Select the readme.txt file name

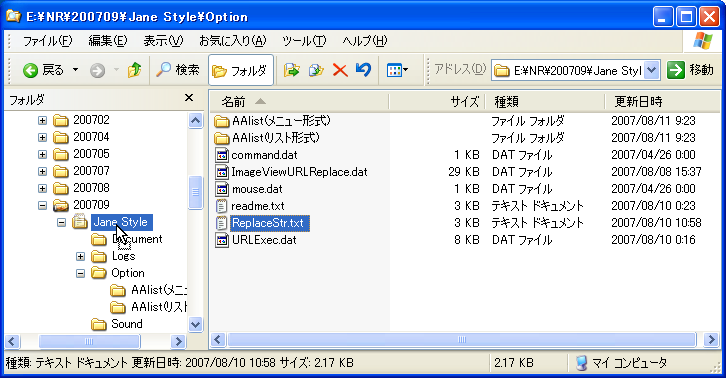[x=258, y=206]
